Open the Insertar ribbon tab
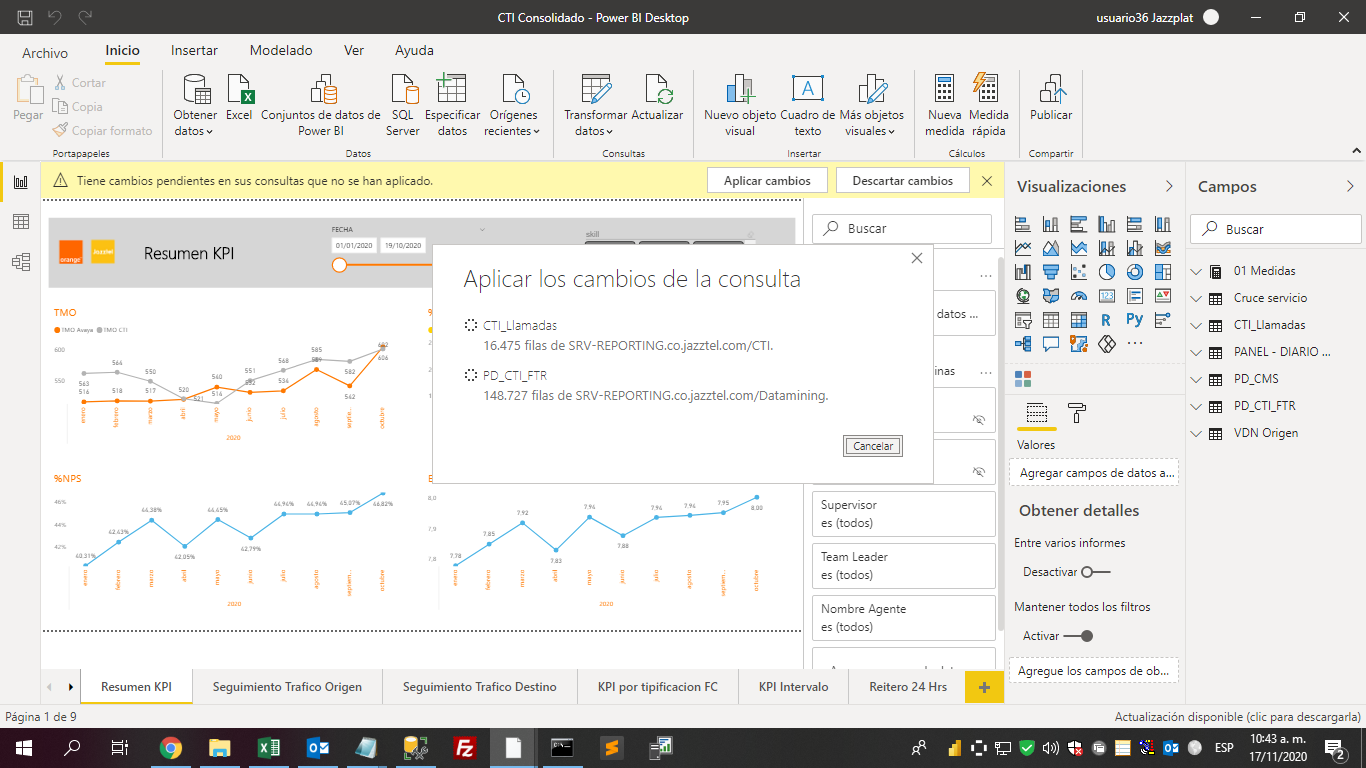 194,51
